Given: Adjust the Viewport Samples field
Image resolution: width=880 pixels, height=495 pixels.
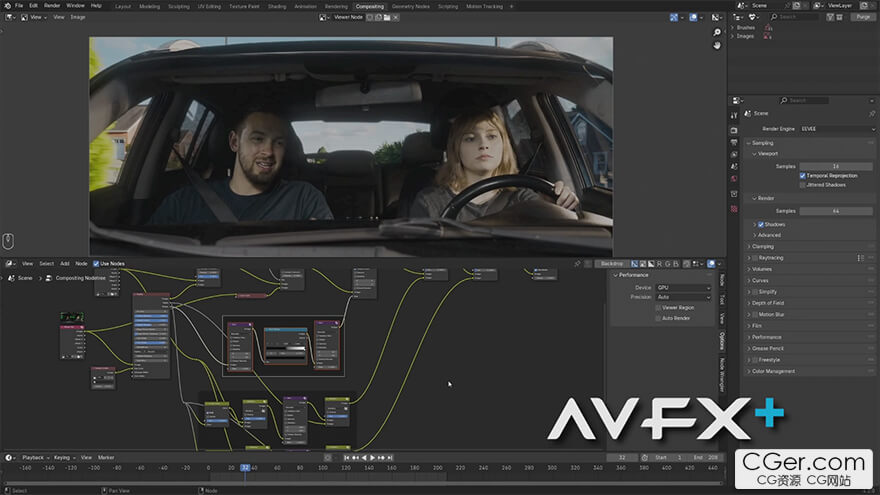Looking at the screenshot, I should (836, 166).
